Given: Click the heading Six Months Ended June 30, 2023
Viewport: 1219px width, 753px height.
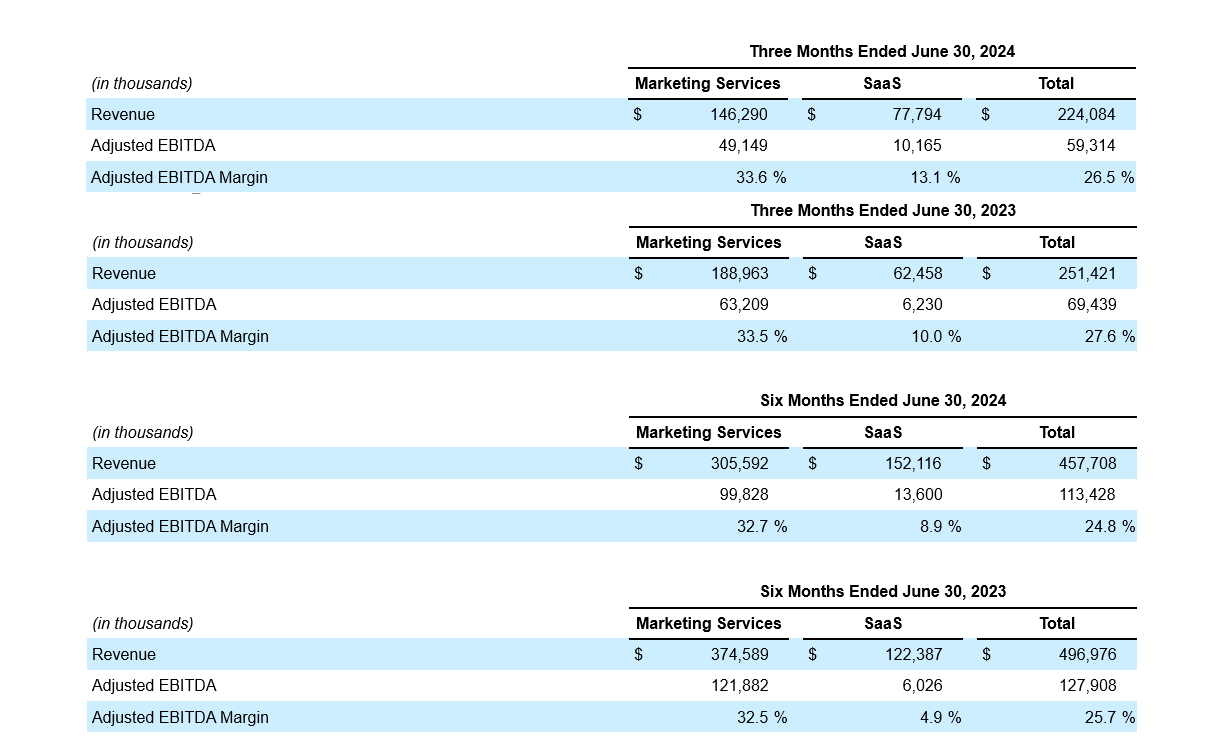Looking at the screenshot, I should pos(883,591).
